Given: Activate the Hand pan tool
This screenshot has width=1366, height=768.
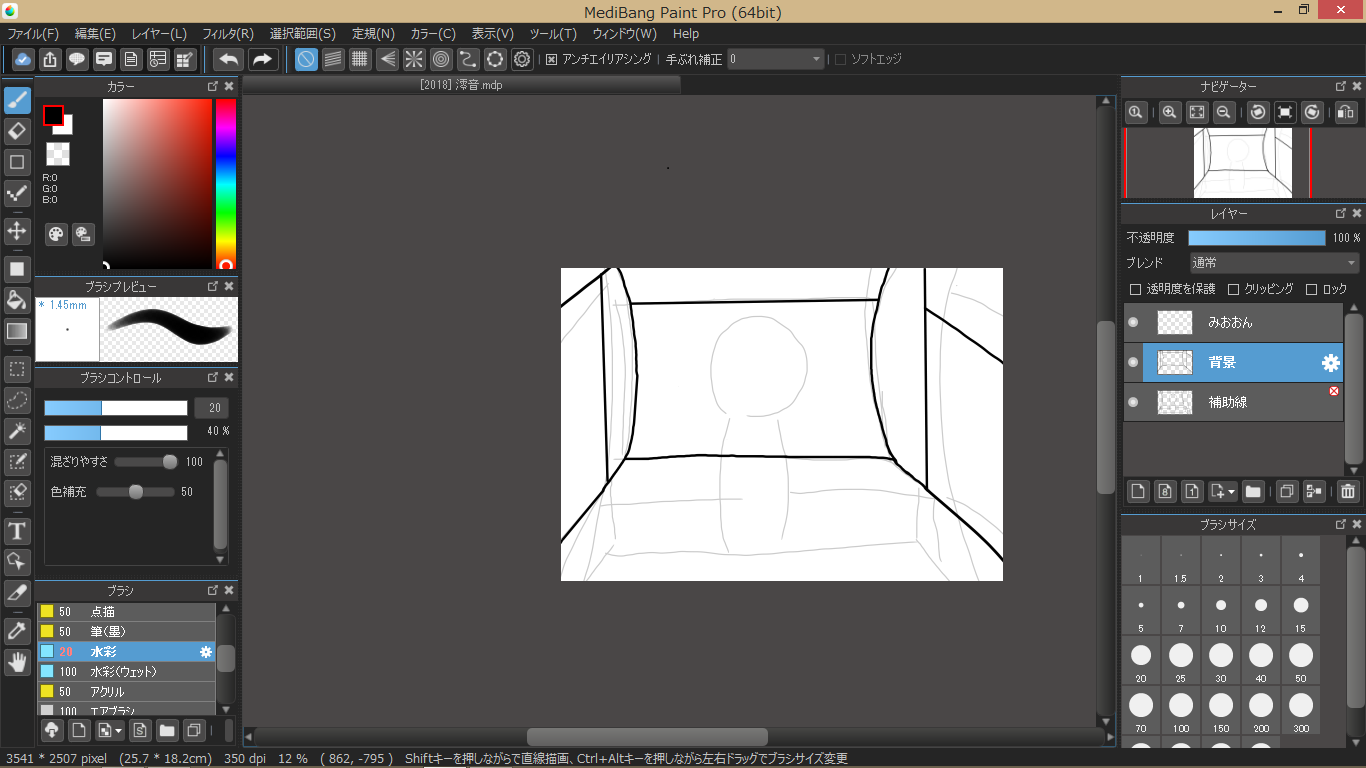Looking at the screenshot, I should 17,661.
